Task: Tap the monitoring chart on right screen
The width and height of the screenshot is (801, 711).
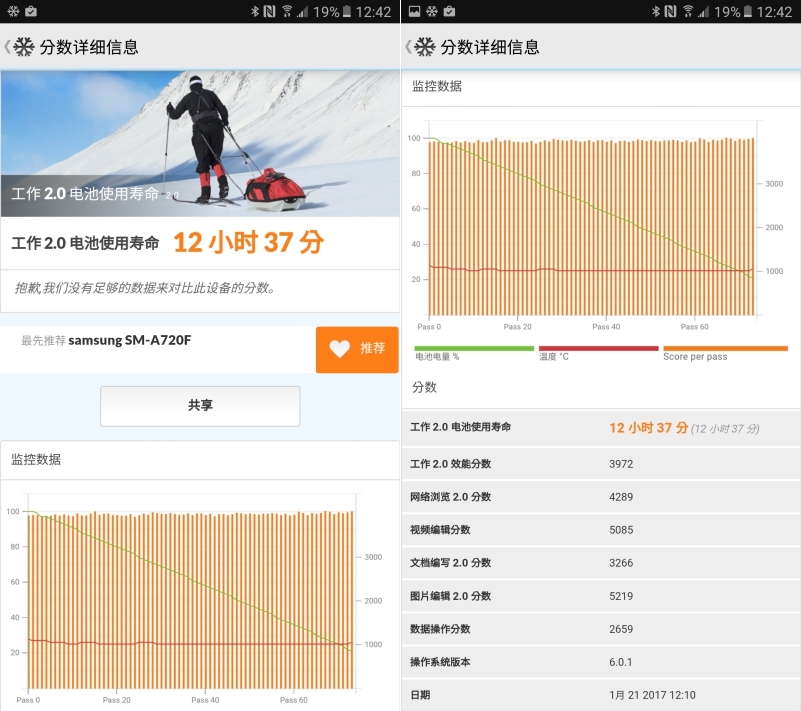Action: click(595, 225)
